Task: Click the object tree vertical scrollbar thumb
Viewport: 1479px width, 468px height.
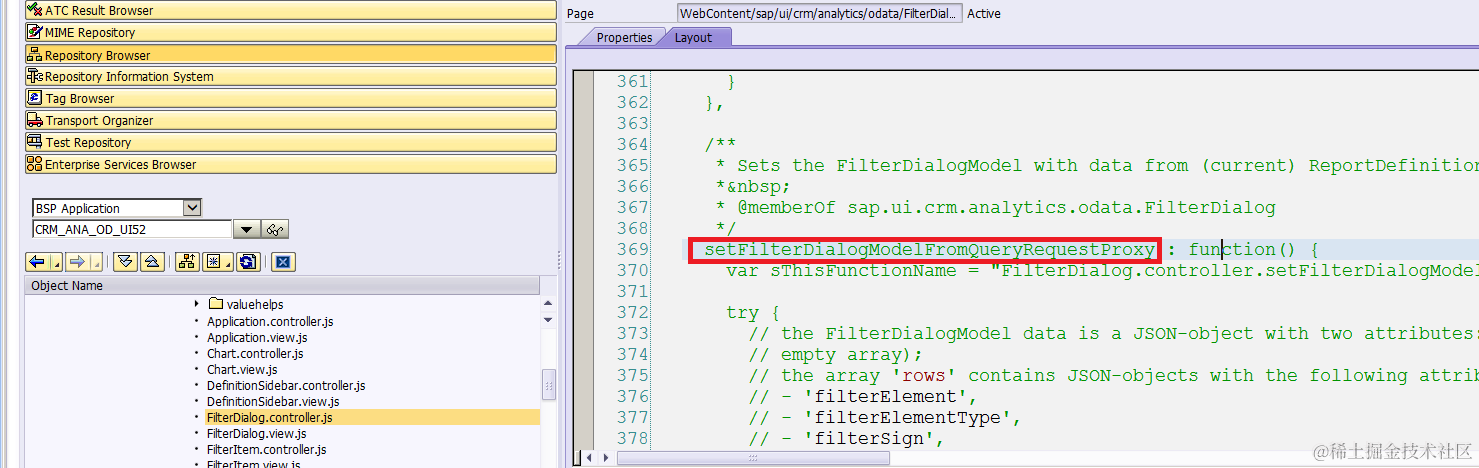Action: (x=548, y=384)
